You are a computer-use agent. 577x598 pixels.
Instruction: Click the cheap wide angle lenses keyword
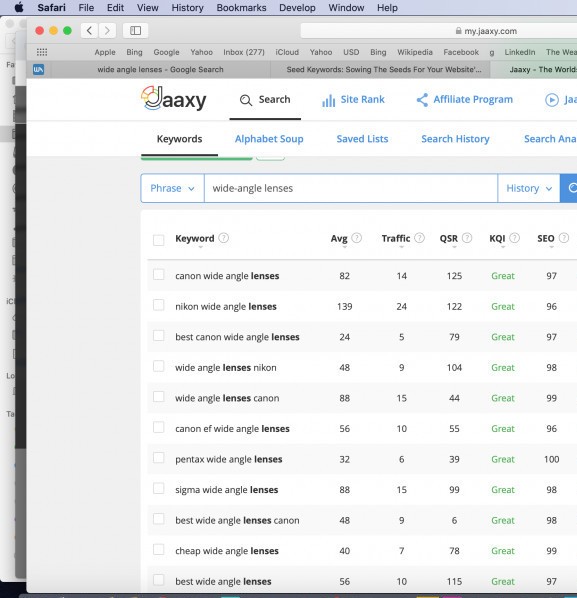click(x=227, y=551)
